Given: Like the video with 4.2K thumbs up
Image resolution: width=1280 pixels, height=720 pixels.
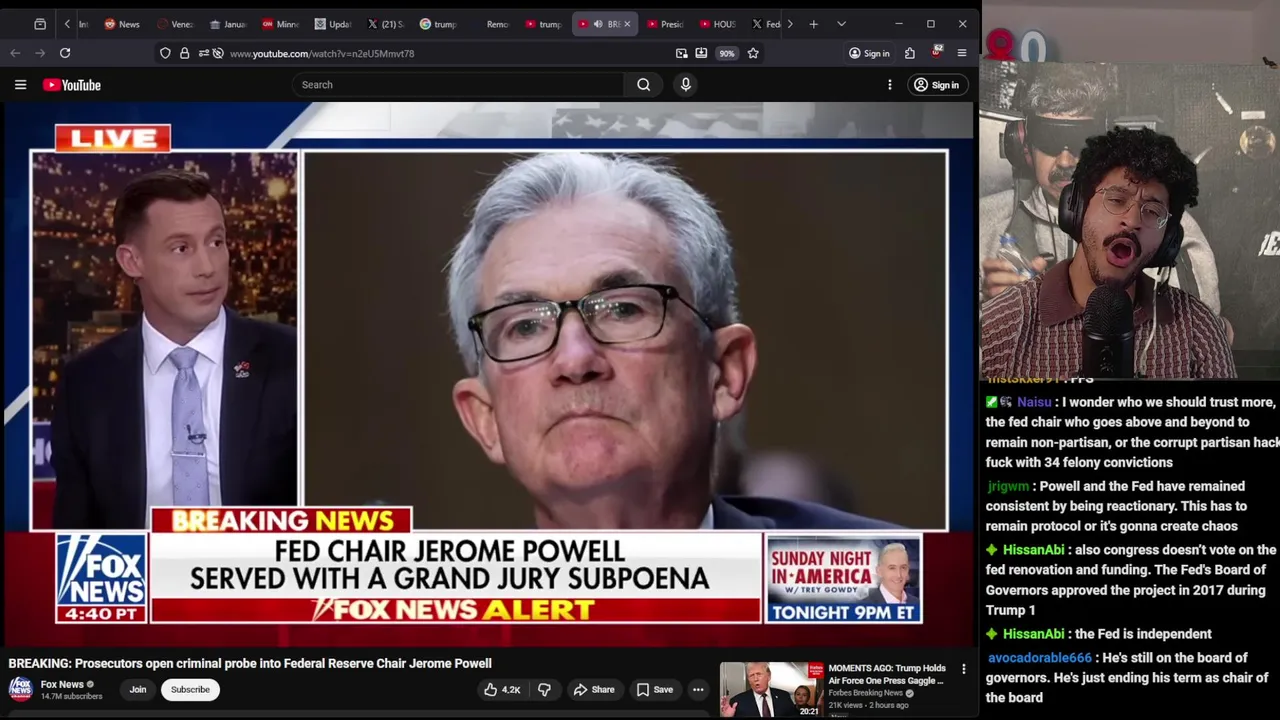Looking at the screenshot, I should (503, 689).
